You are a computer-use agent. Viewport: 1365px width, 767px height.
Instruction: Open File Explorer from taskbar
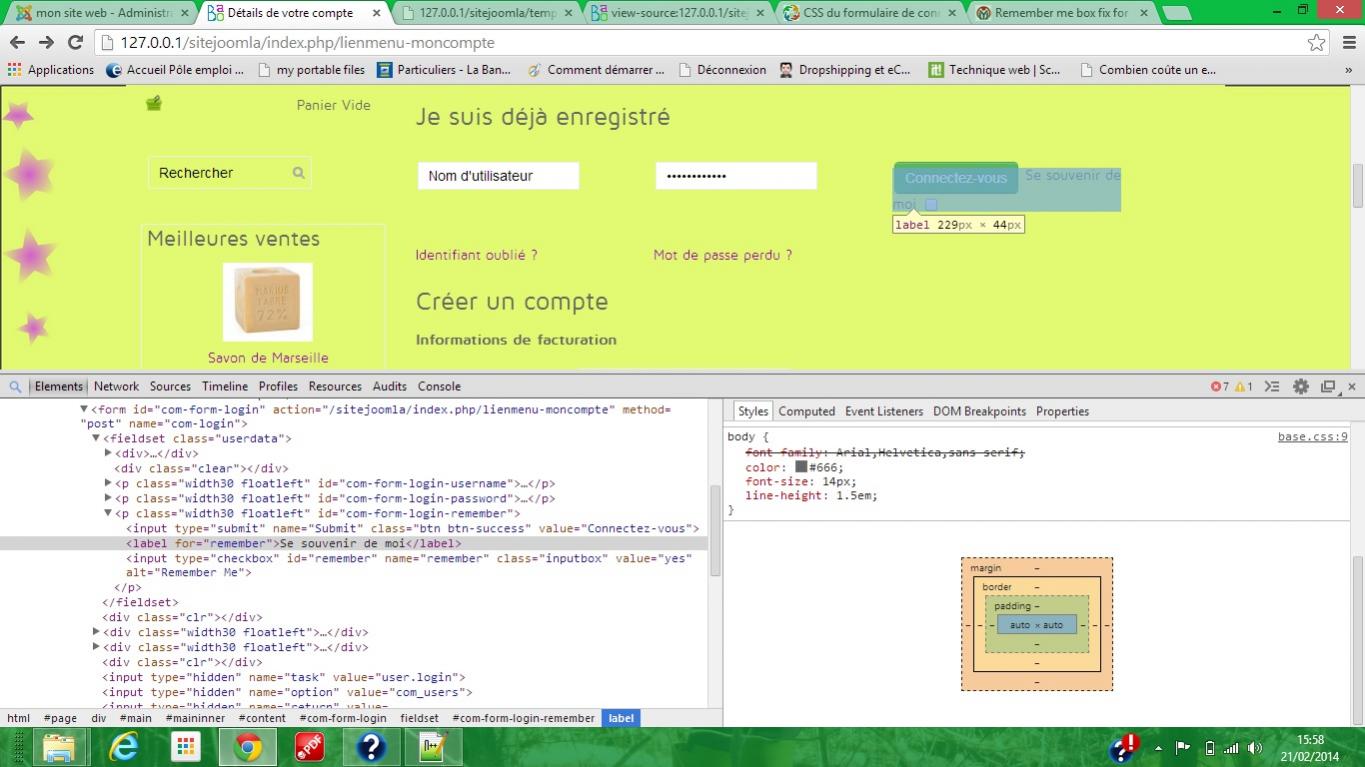[59, 747]
